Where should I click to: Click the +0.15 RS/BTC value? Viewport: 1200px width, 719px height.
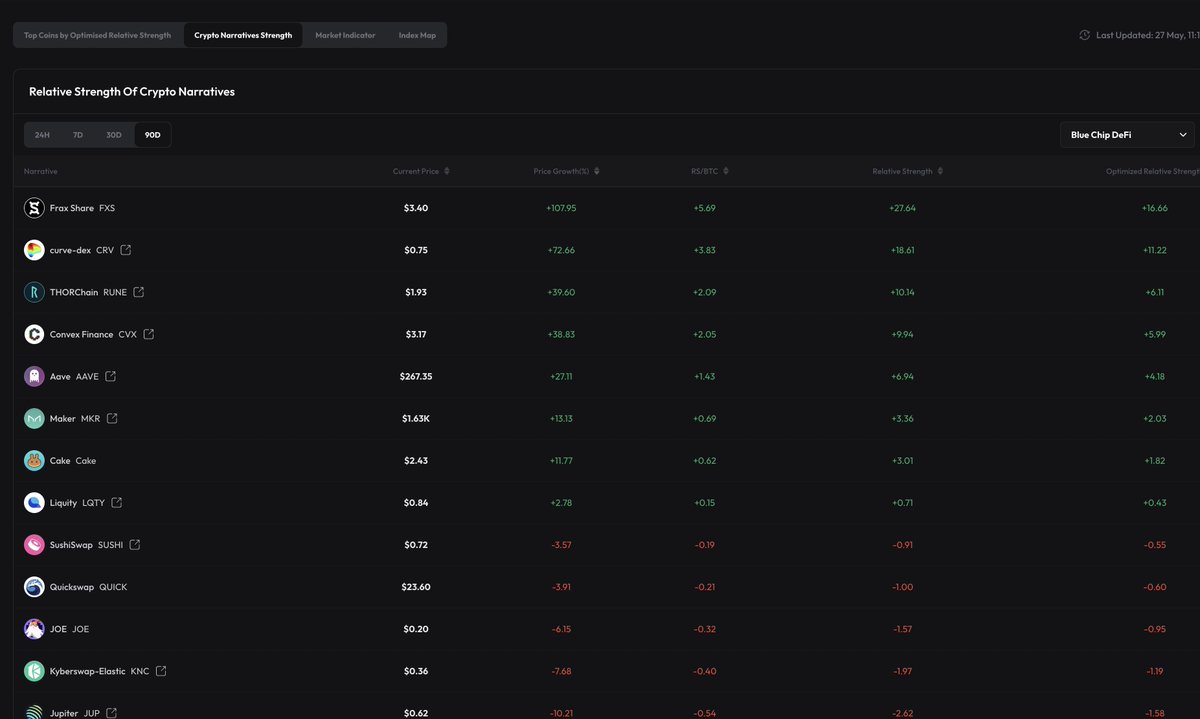(704, 503)
